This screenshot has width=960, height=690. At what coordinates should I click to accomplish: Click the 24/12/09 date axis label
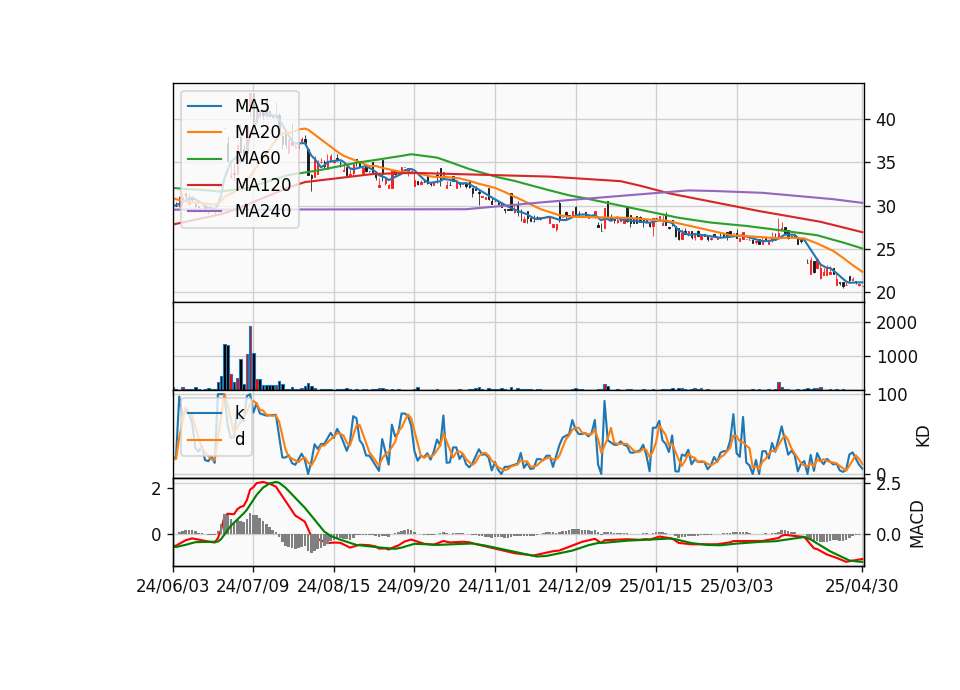[x=575, y=586]
